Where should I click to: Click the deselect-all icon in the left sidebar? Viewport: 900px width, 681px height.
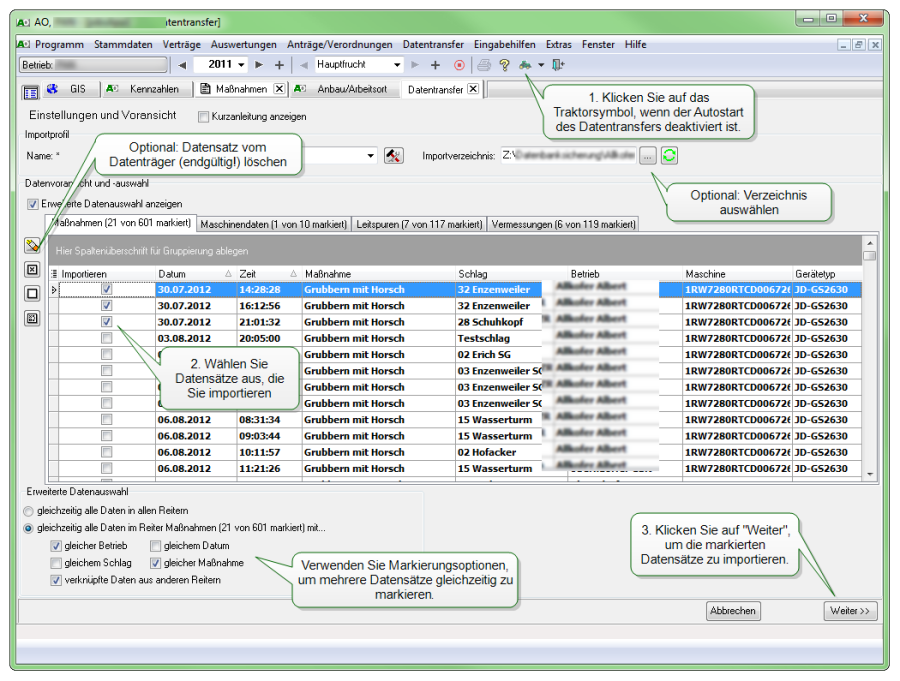(x=32, y=292)
